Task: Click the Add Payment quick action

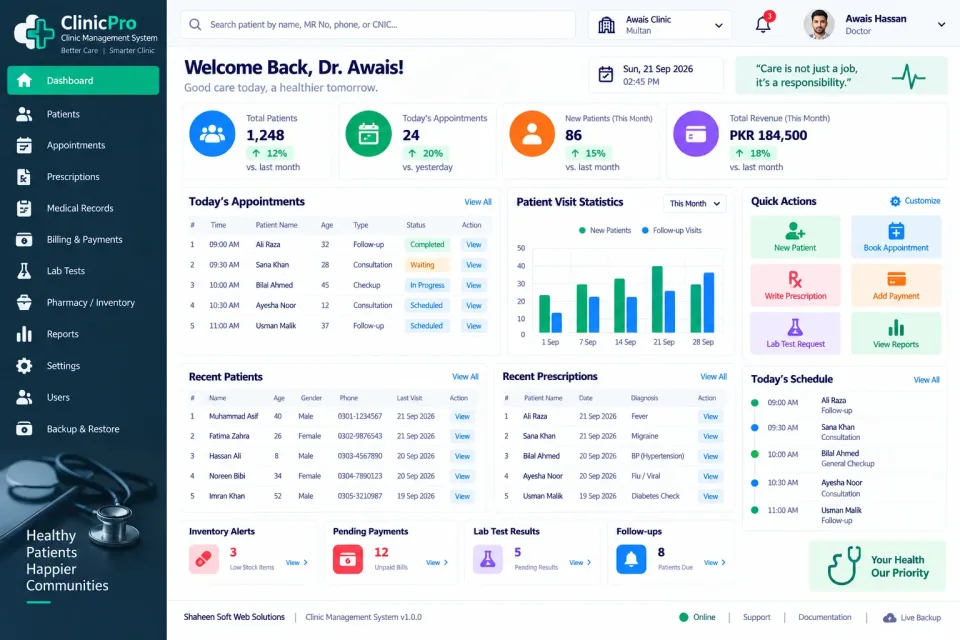Action: (x=896, y=285)
